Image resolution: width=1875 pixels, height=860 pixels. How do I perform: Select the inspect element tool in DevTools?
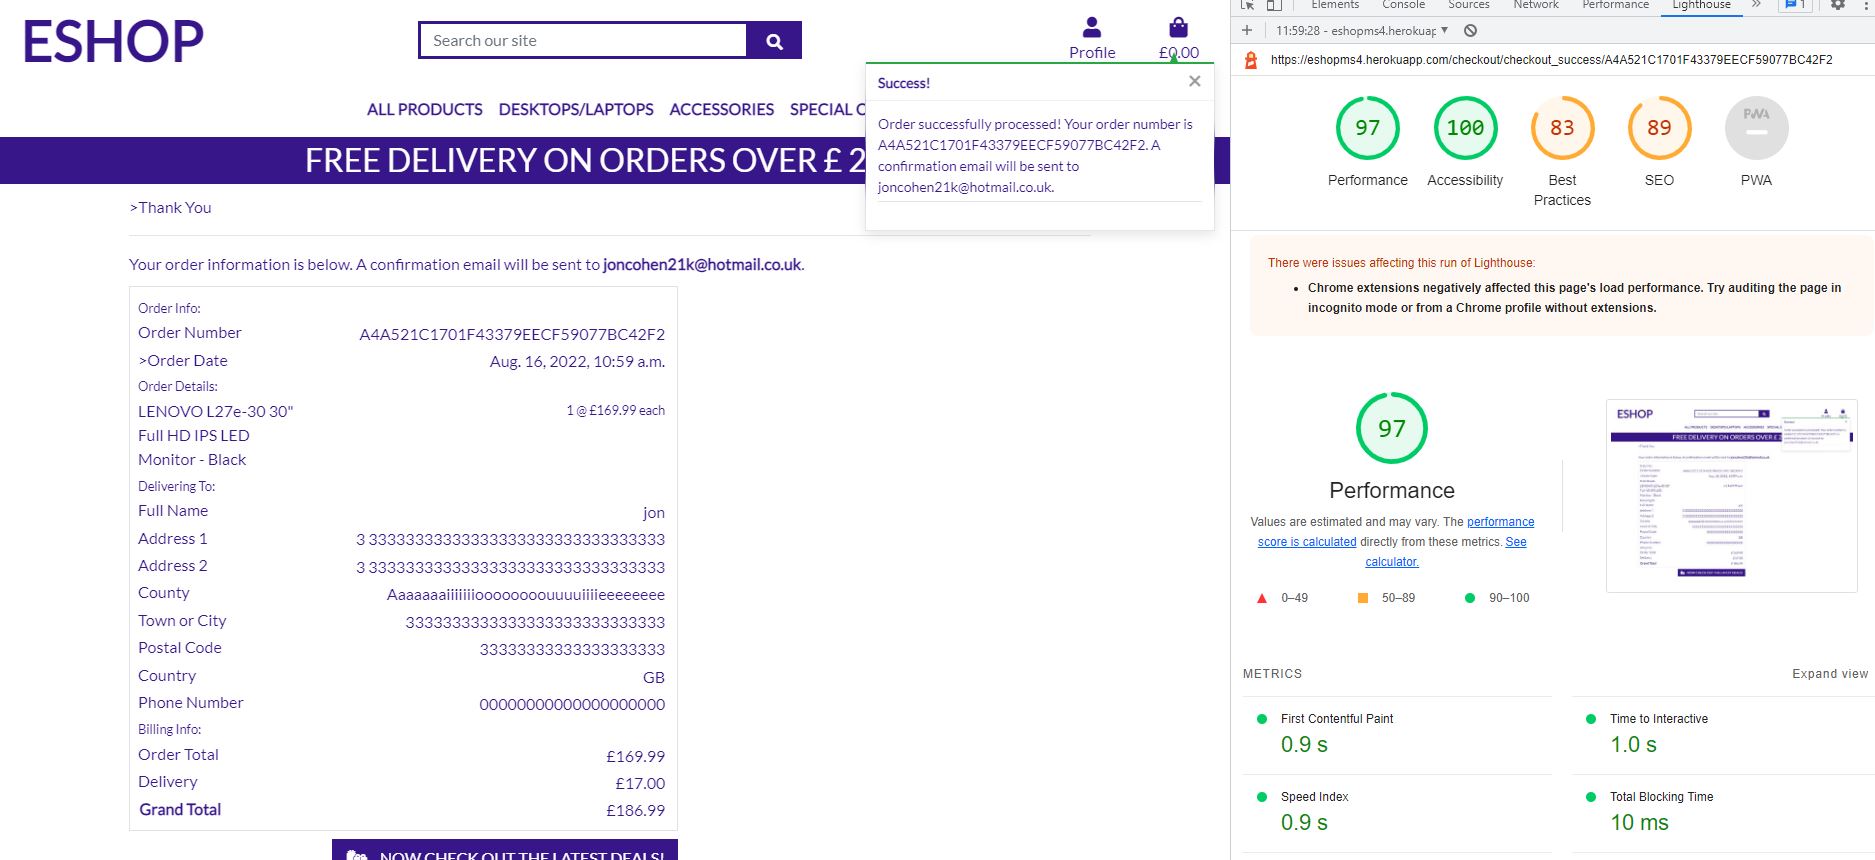pos(1247,5)
